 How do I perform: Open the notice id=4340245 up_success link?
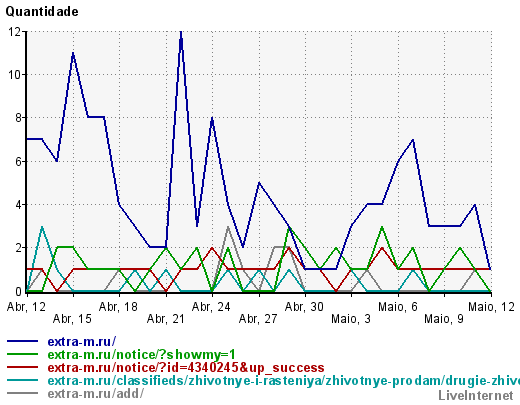(x=186, y=367)
